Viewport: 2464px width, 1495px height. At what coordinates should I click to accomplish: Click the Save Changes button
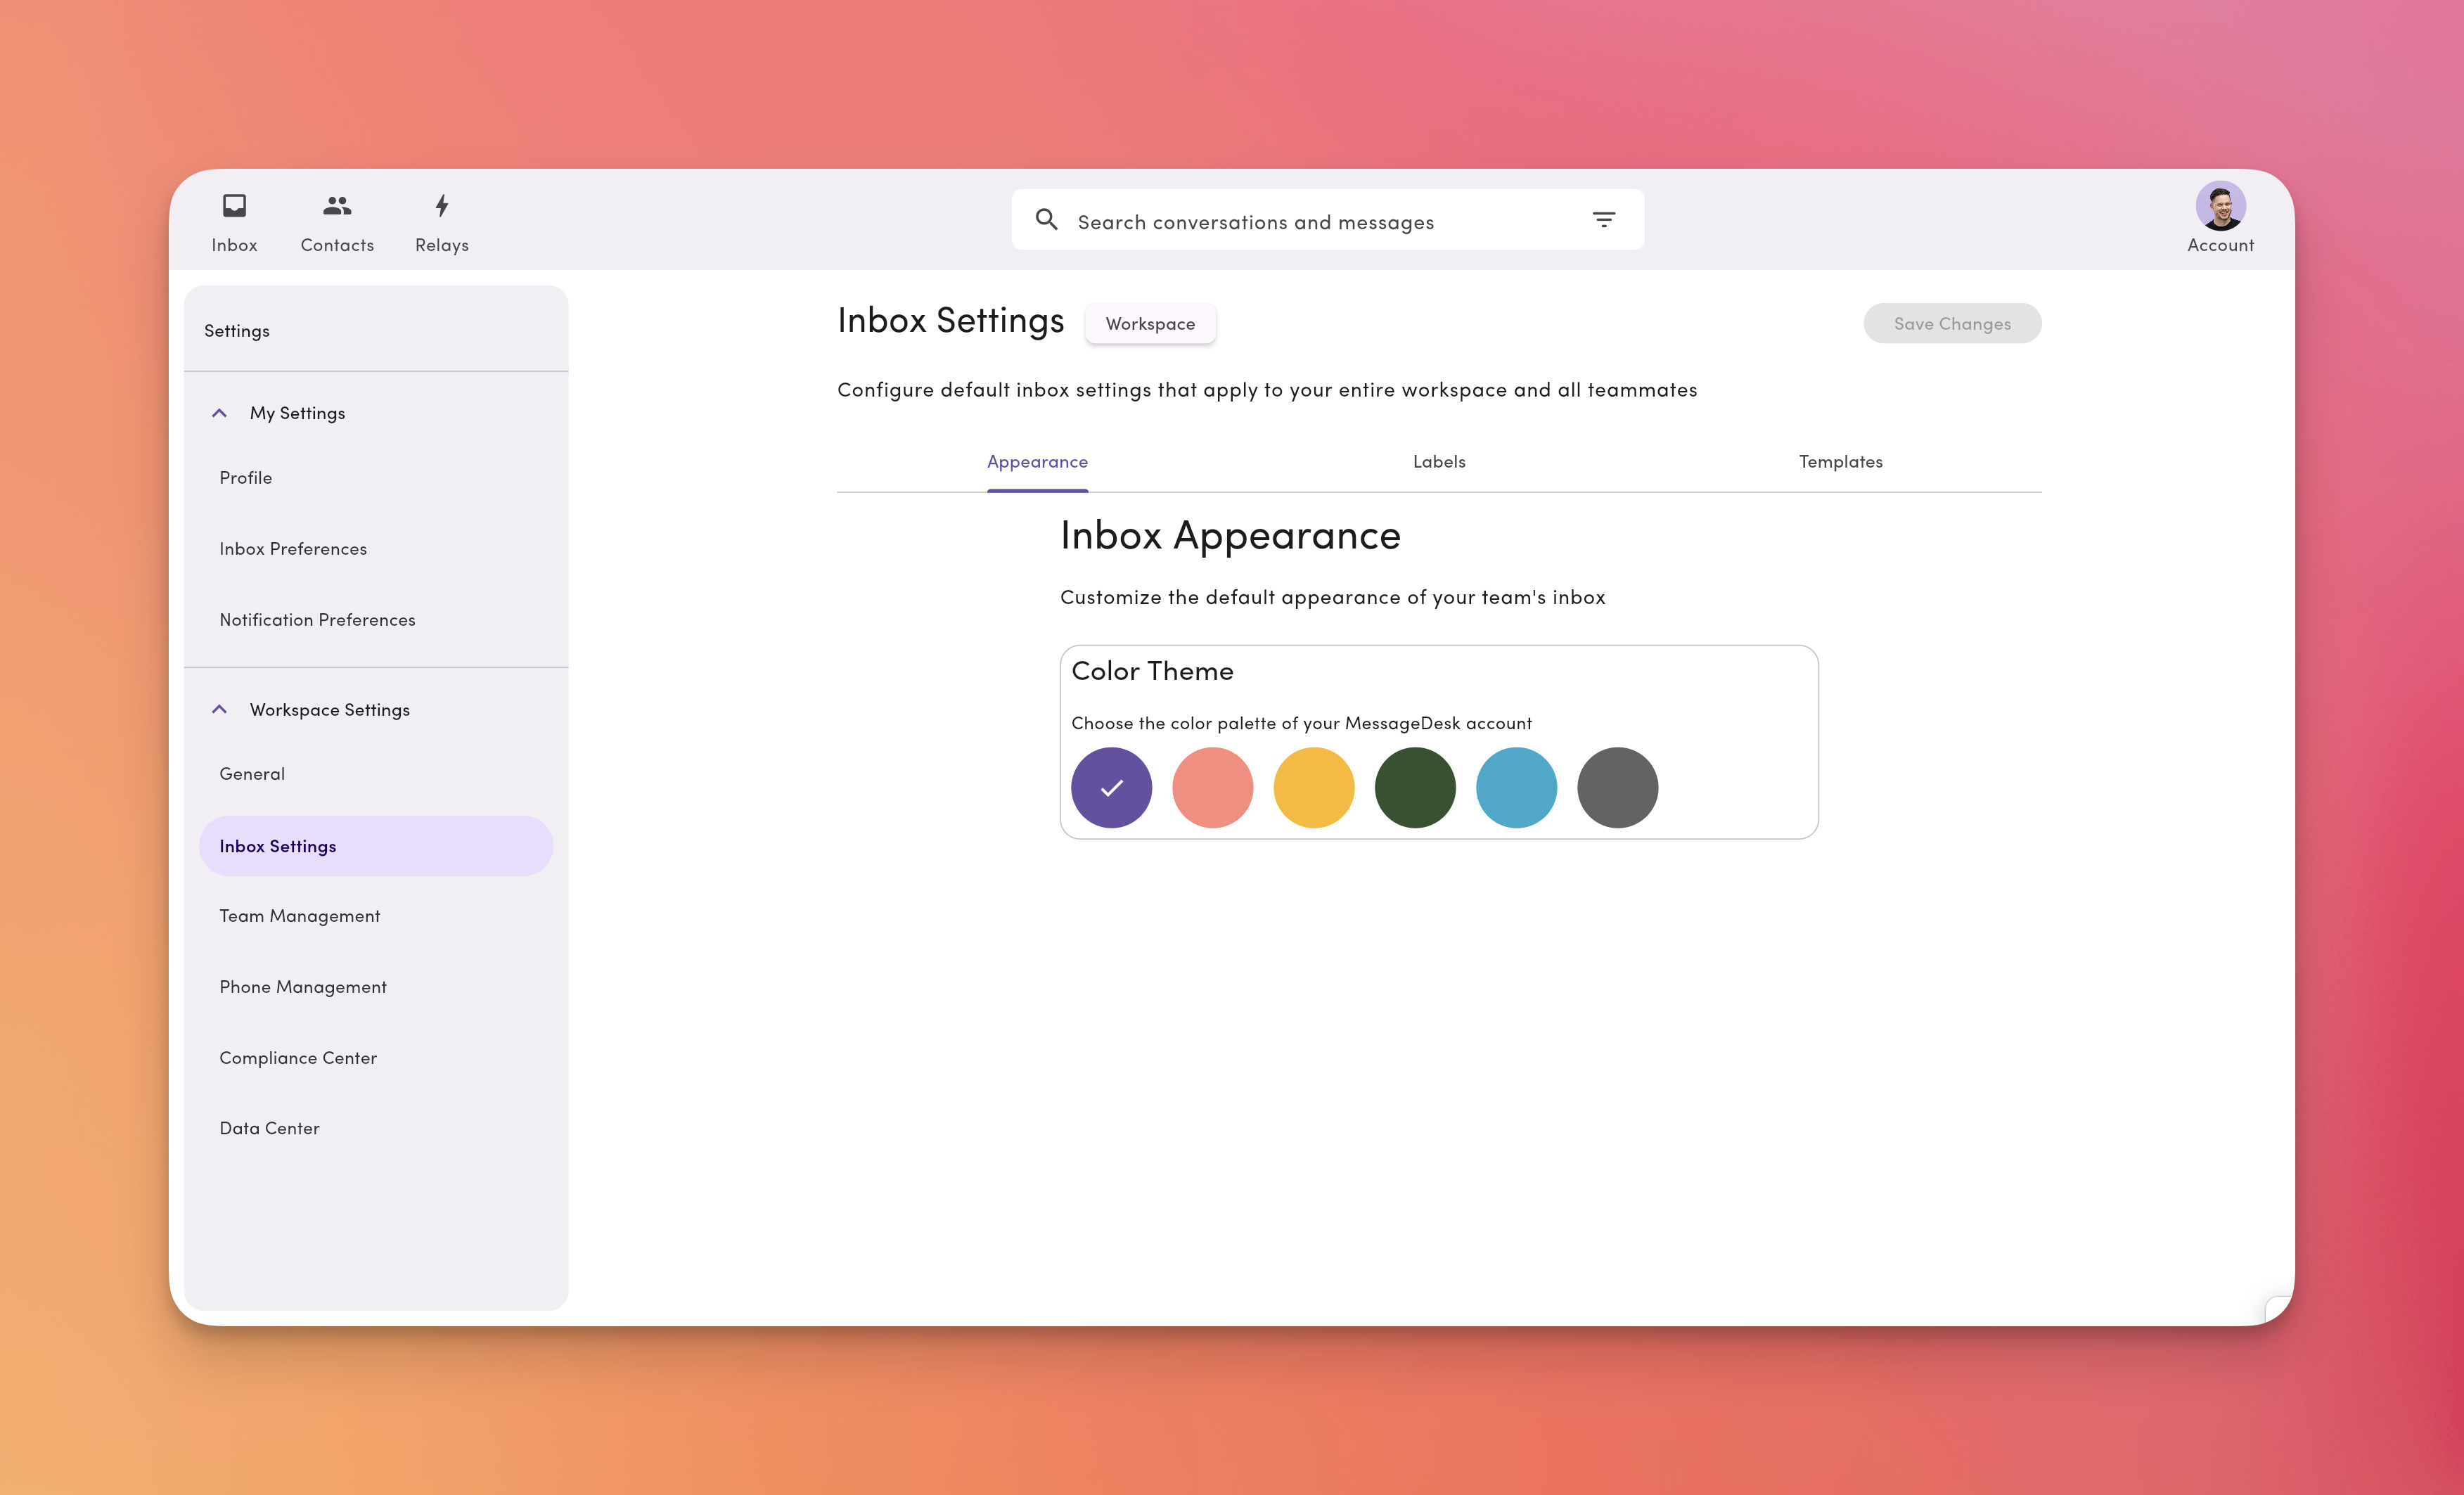click(1951, 323)
